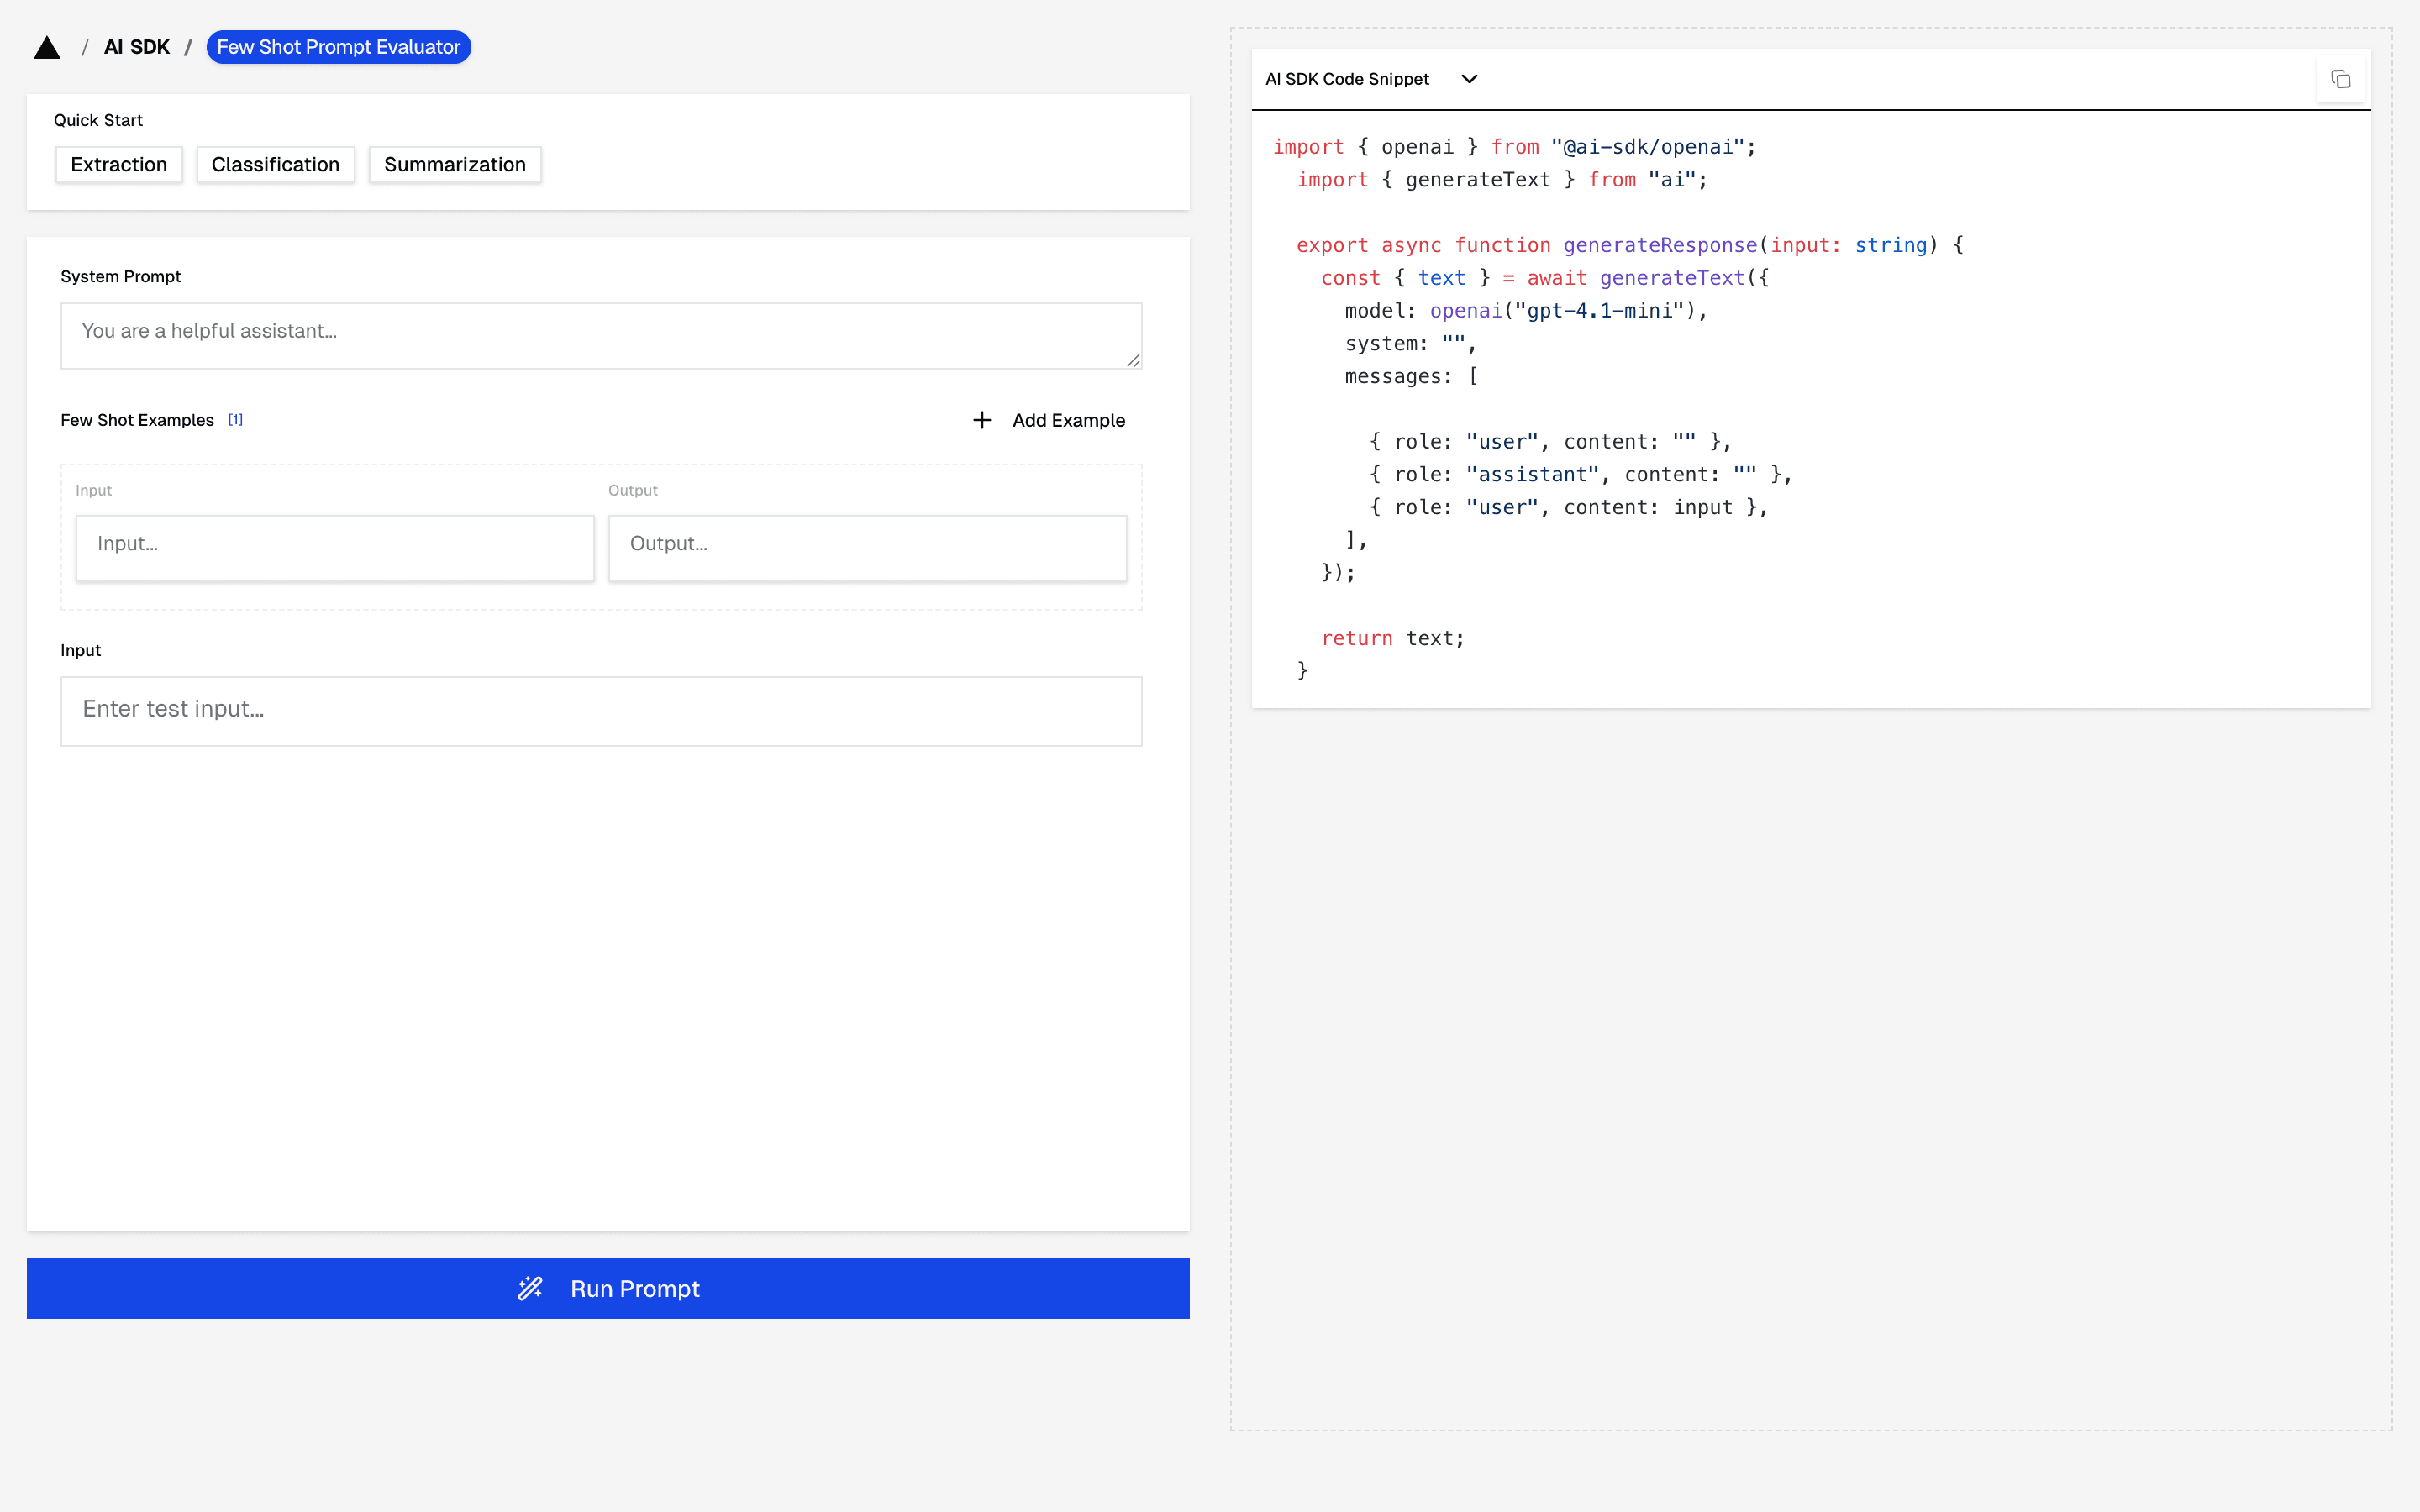Focus the Enter test input field
Viewport: 2420px width, 1512px height.
(600, 711)
